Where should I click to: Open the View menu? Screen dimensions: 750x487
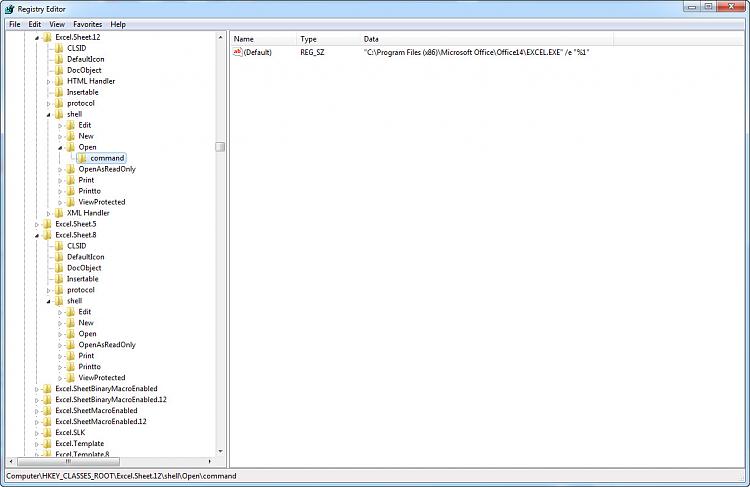[x=57, y=24]
